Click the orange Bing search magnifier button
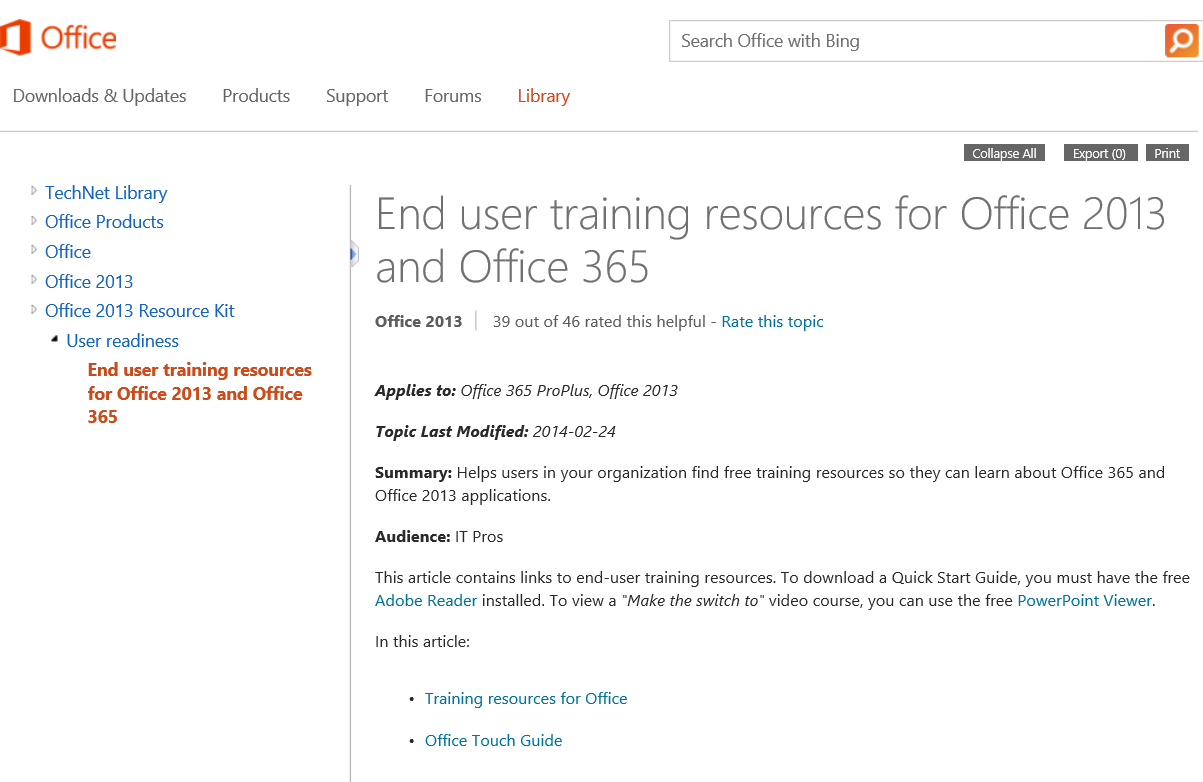The width and height of the screenshot is (1203, 782). 1181,41
